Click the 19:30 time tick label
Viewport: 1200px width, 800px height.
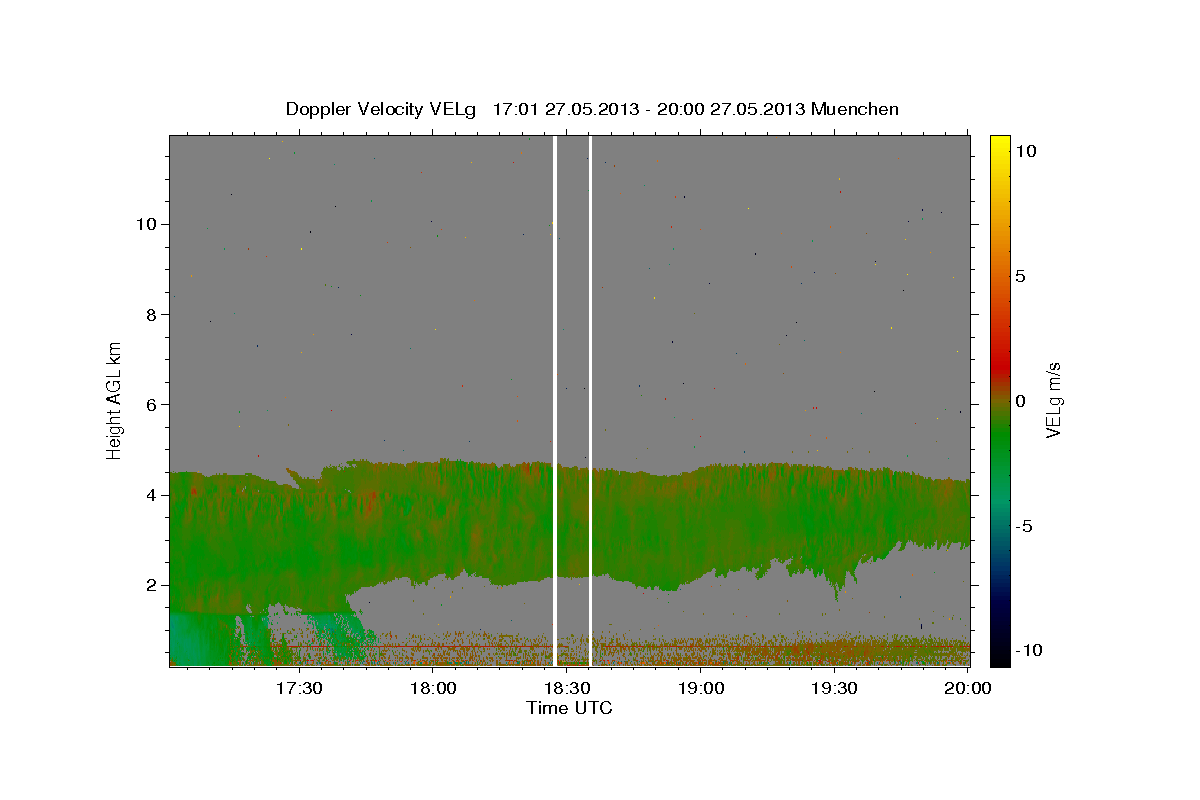click(x=834, y=689)
